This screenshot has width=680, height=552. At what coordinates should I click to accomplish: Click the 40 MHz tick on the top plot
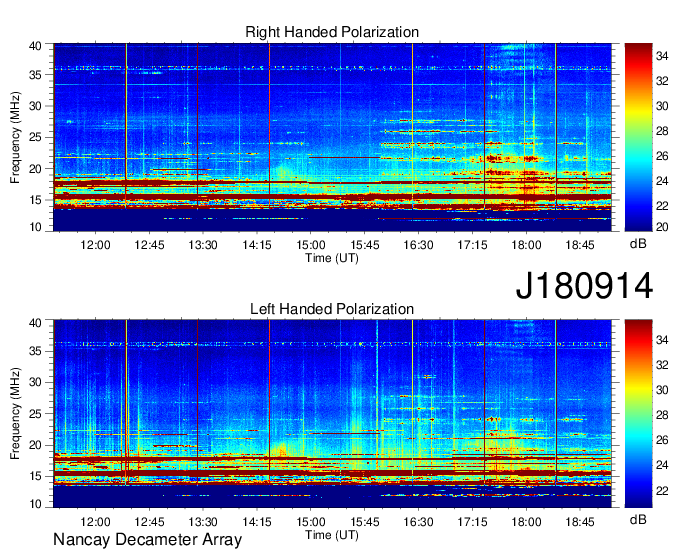(x=35, y=46)
